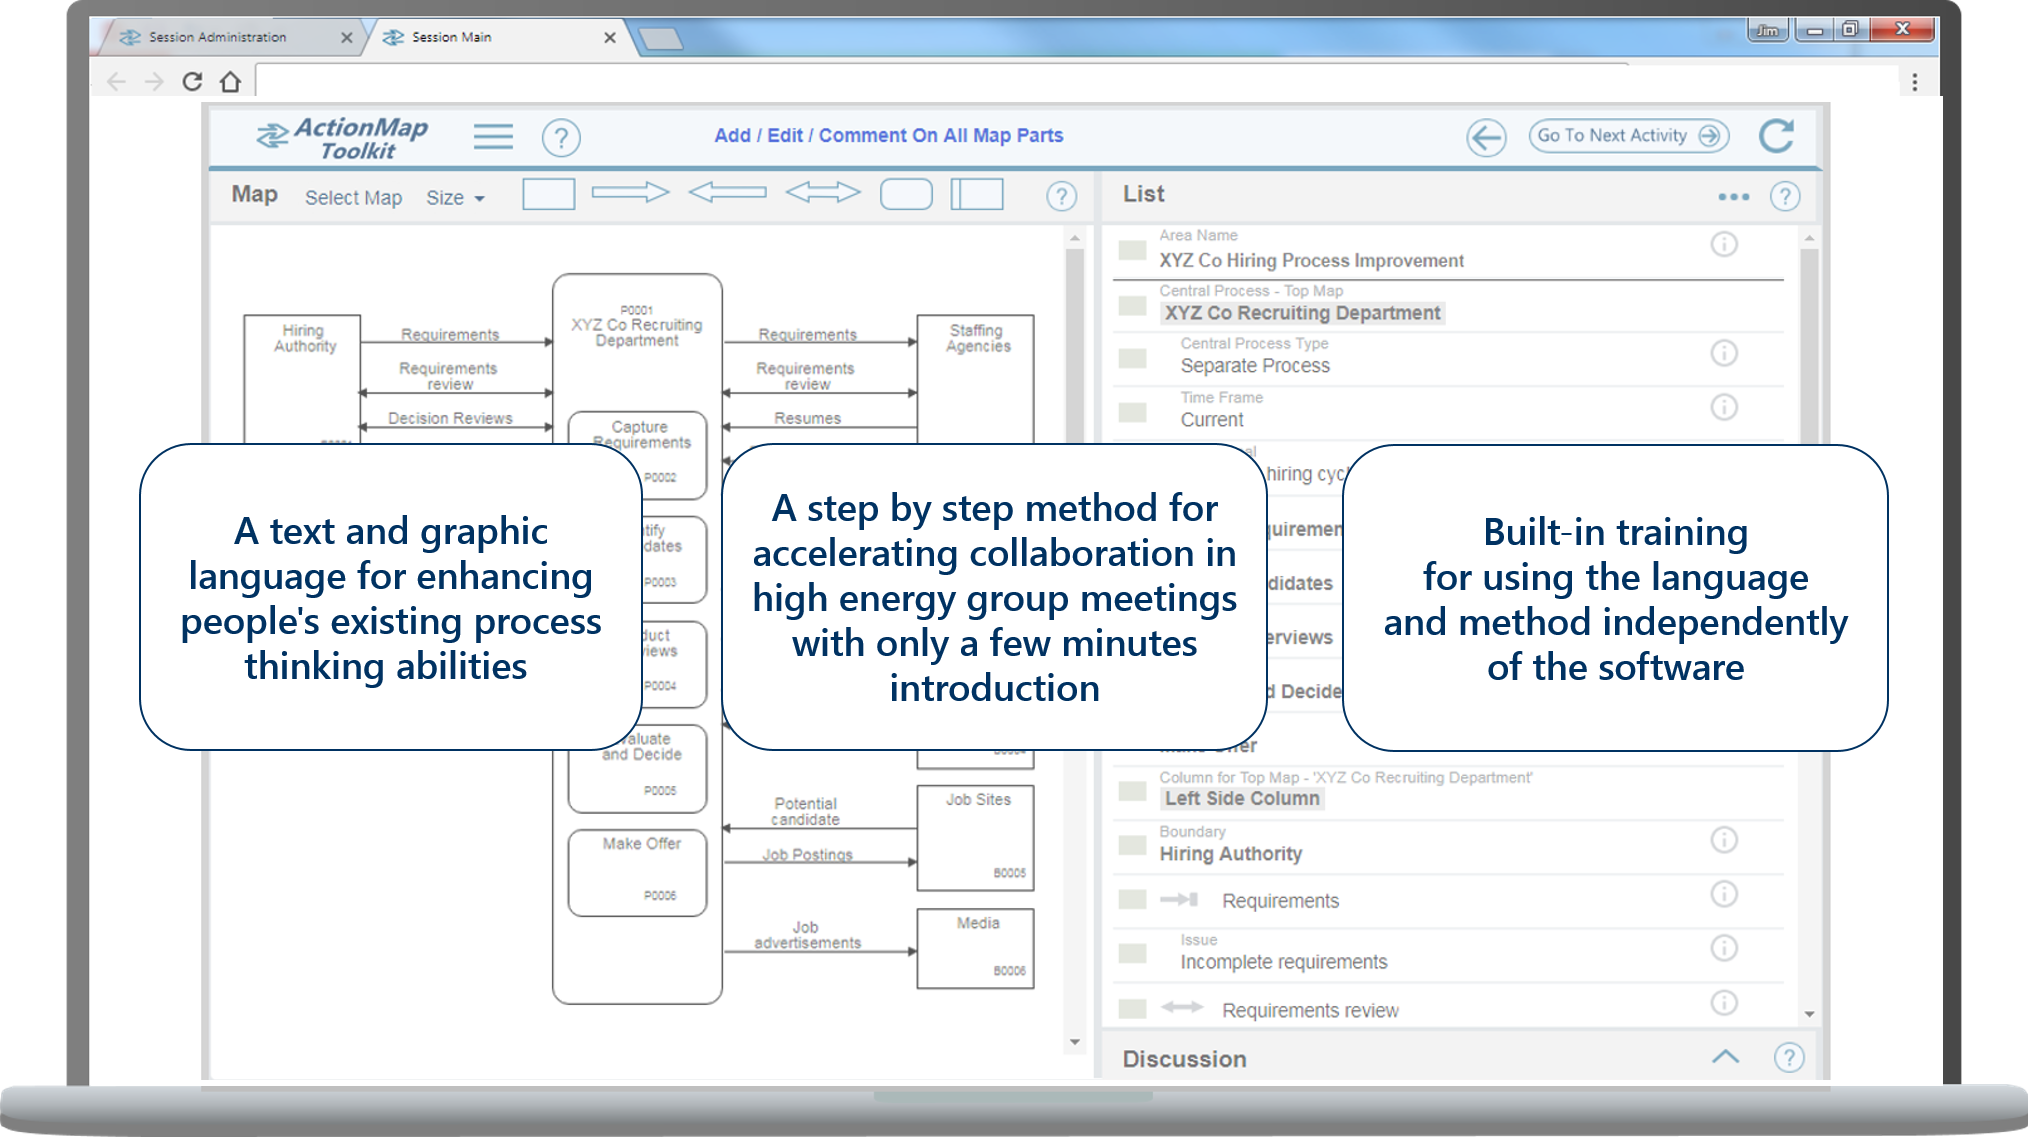Select the rectangle box shape tool
Image resolution: width=2028 pixels, height=1137 pixels.
(548, 194)
